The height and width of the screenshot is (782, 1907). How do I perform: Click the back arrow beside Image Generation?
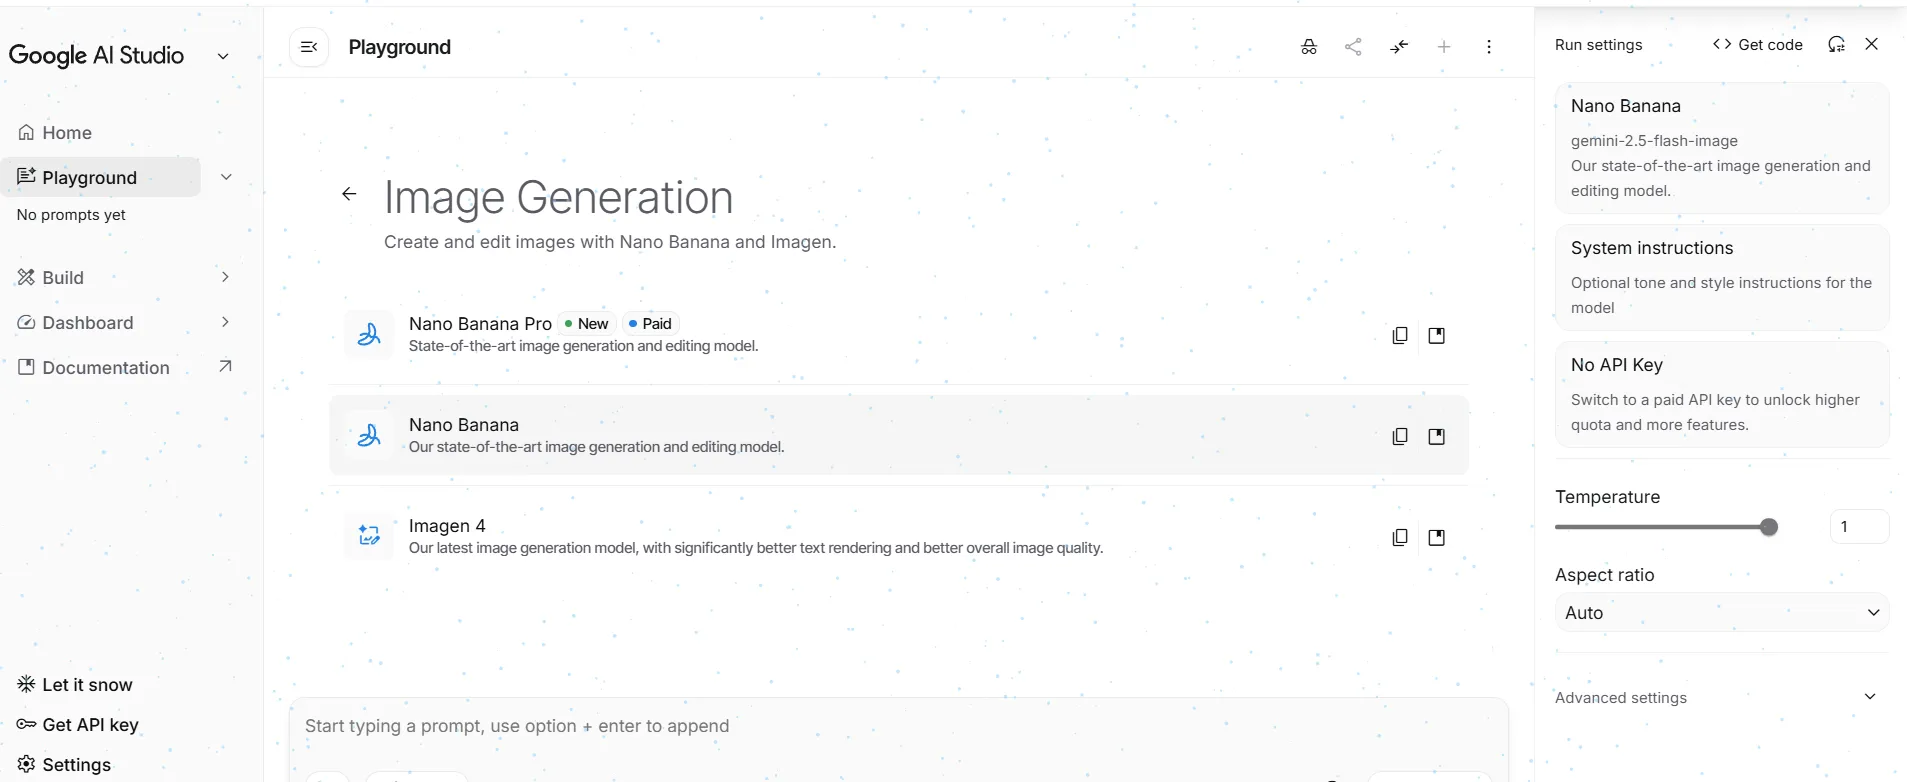(349, 194)
